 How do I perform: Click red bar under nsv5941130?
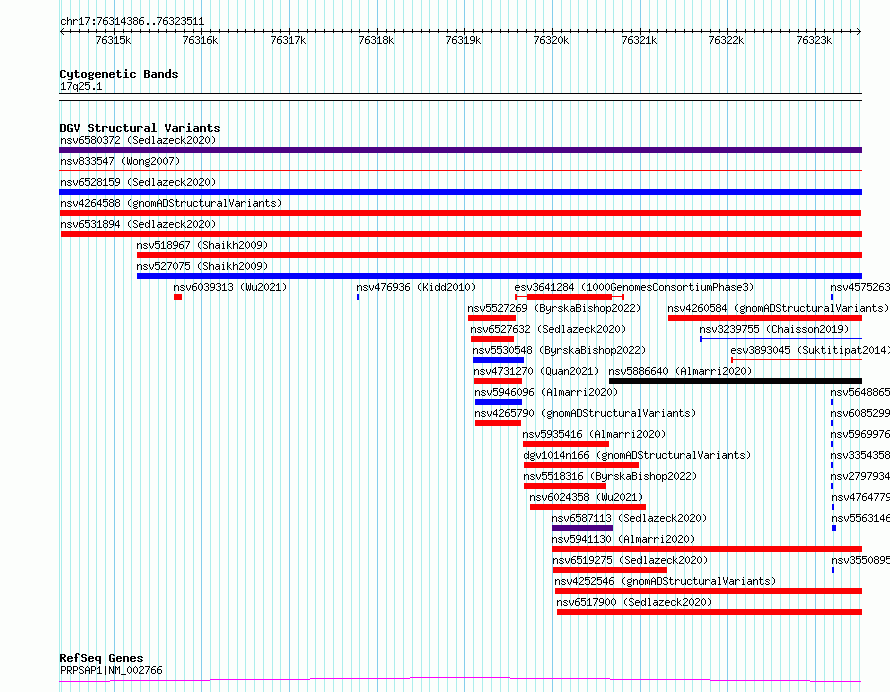[707, 549]
